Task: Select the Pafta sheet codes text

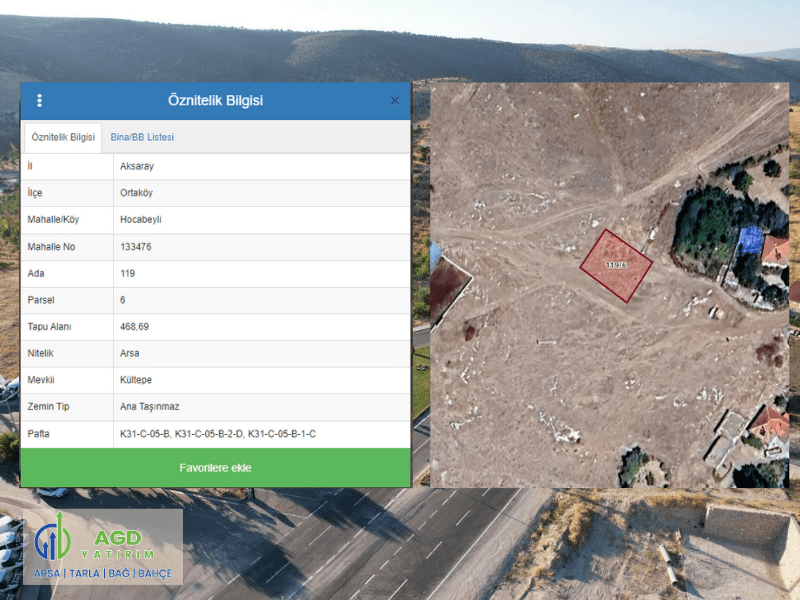Action: [x=217, y=434]
